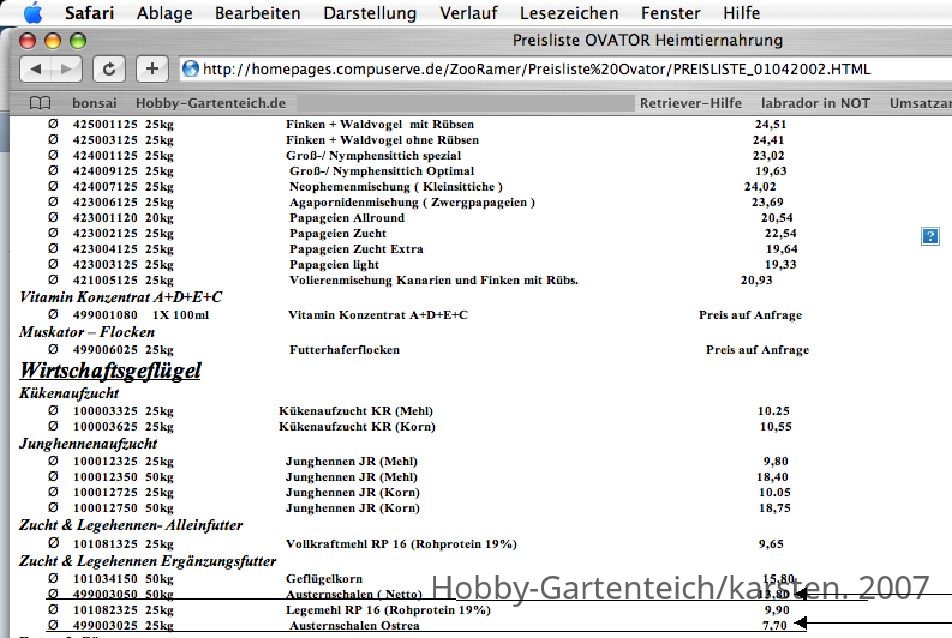Click product Finken + Waldvogel mit Rübsen
Image resolution: width=952 pixels, height=638 pixels.
[x=380, y=124]
